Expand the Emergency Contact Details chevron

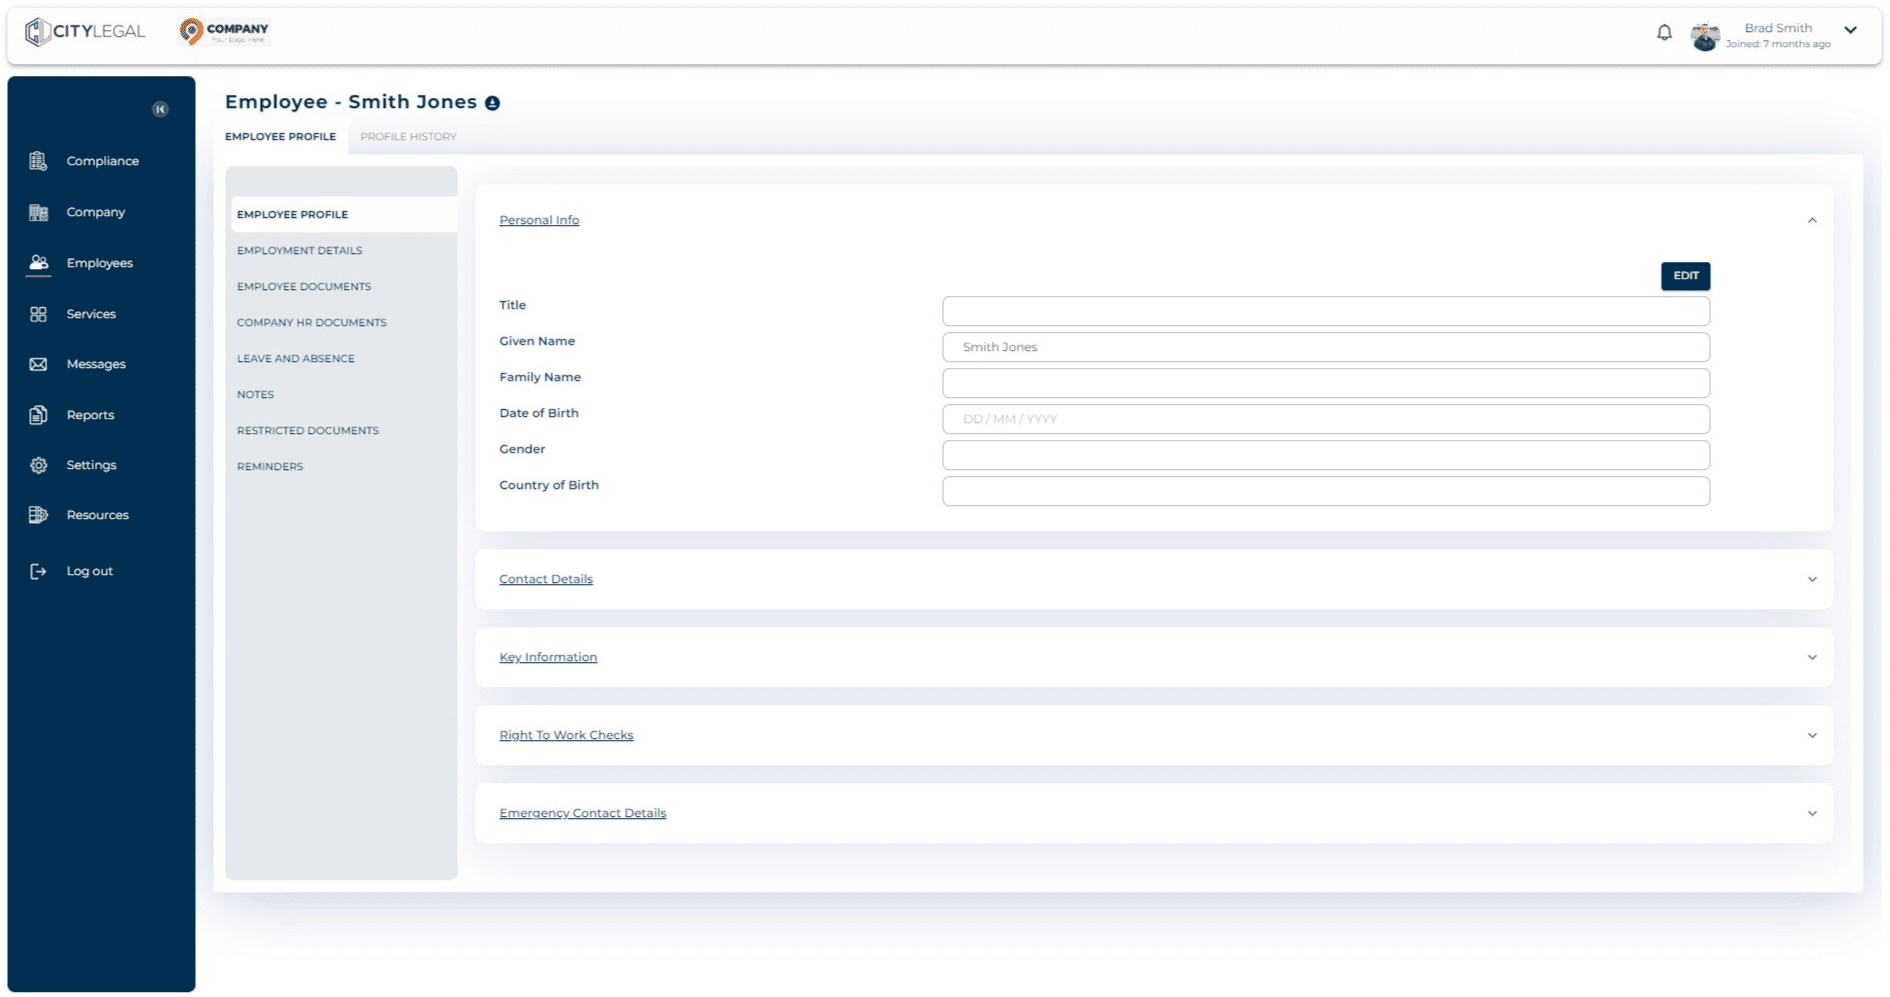coord(1812,813)
